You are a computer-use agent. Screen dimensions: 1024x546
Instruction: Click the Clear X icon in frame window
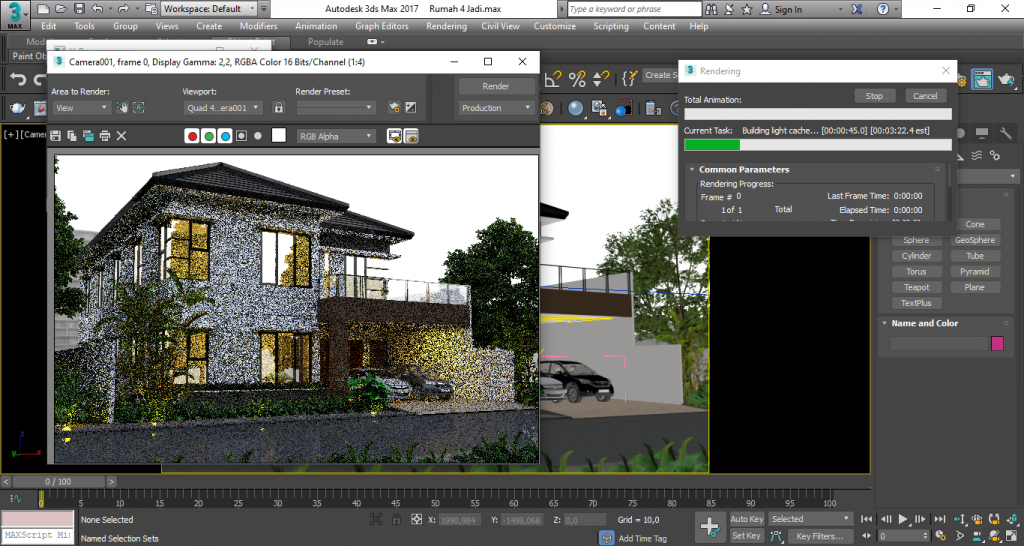click(x=121, y=136)
